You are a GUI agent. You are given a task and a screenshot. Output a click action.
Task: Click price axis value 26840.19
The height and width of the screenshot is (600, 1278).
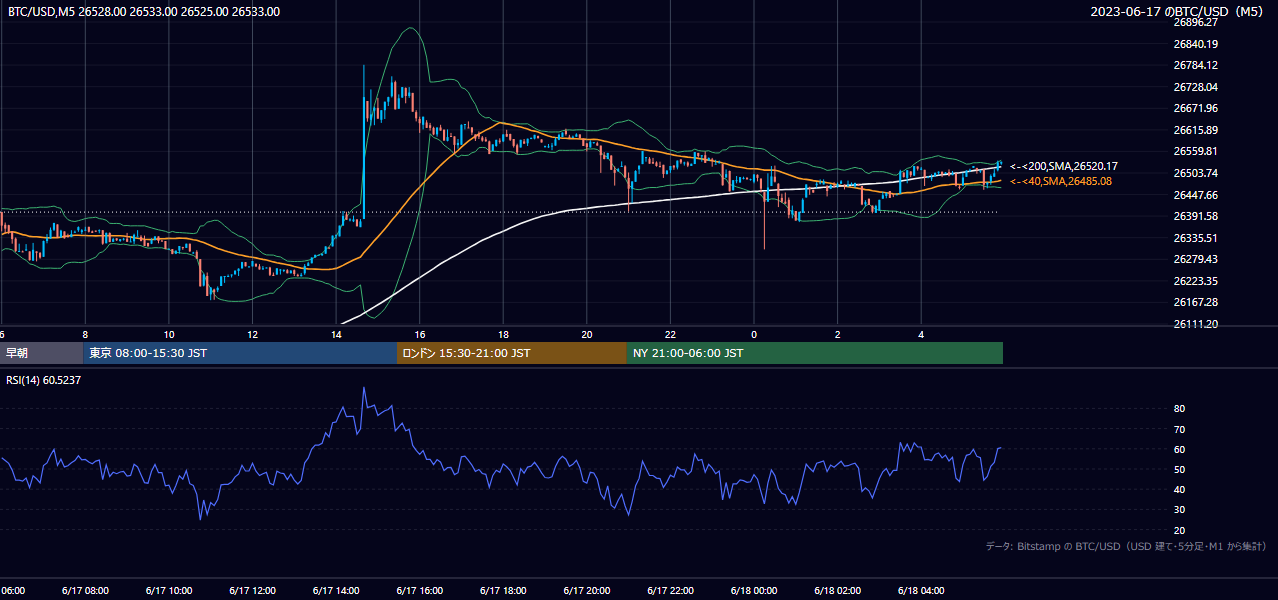point(1196,44)
